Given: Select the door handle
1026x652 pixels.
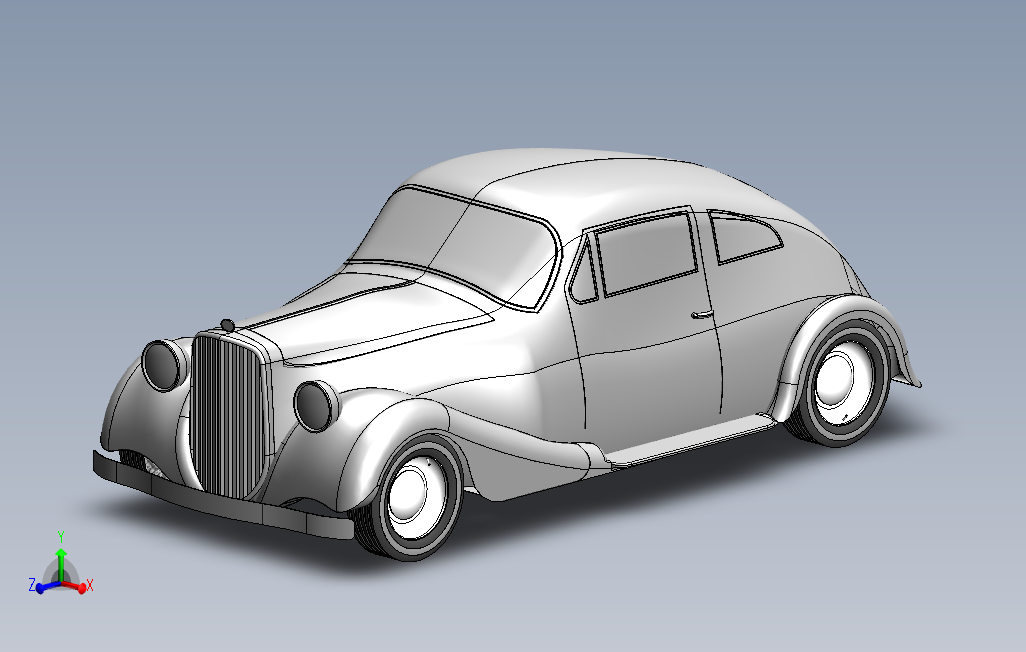Looking at the screenshot, I should click(x=702, y=315).
